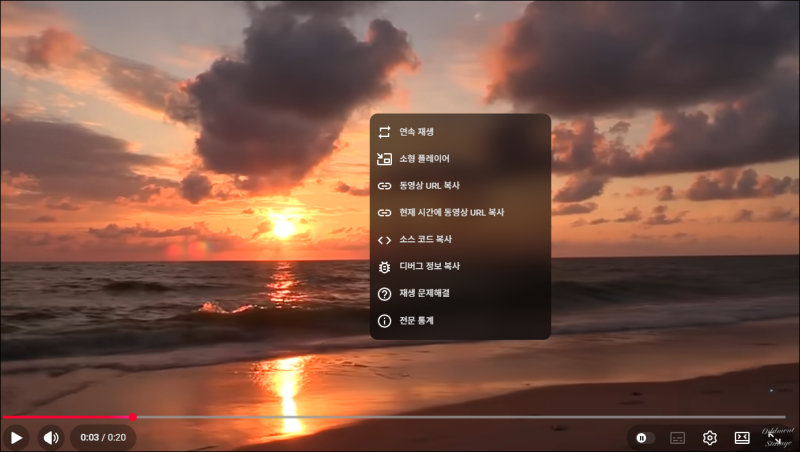Choose 동영상 URL 복사 menu entry
The width and height of the screenshot is (800, 452).
pos(460,186)
